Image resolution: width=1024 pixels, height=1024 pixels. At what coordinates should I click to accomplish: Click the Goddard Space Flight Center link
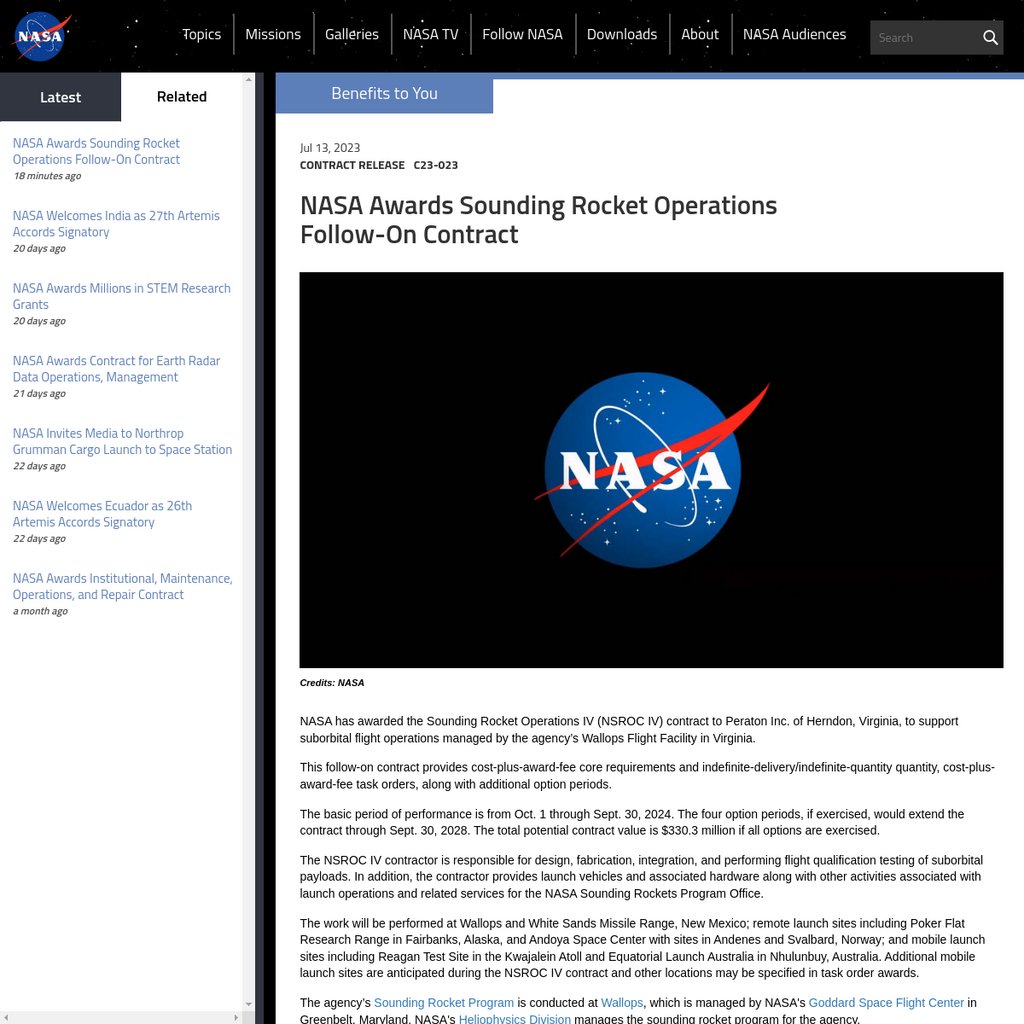point(886,1002)
